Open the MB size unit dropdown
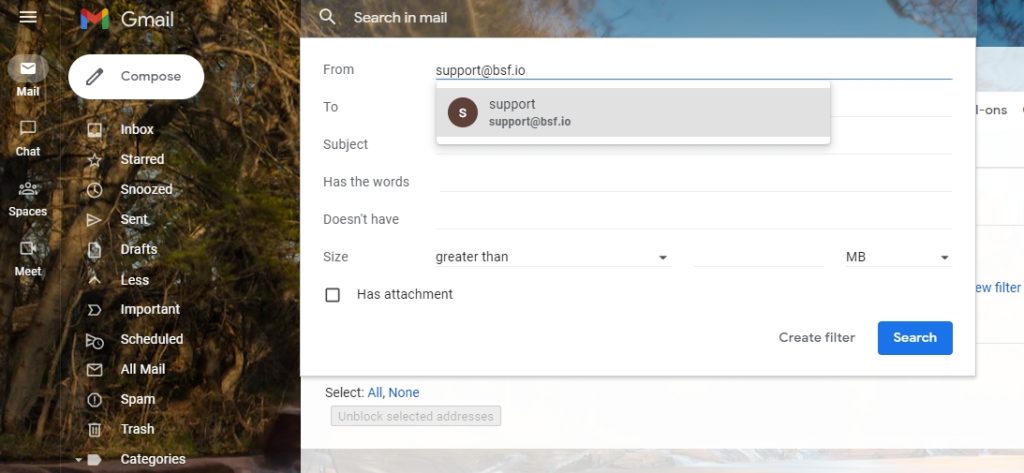 click(x=897, y=257)
